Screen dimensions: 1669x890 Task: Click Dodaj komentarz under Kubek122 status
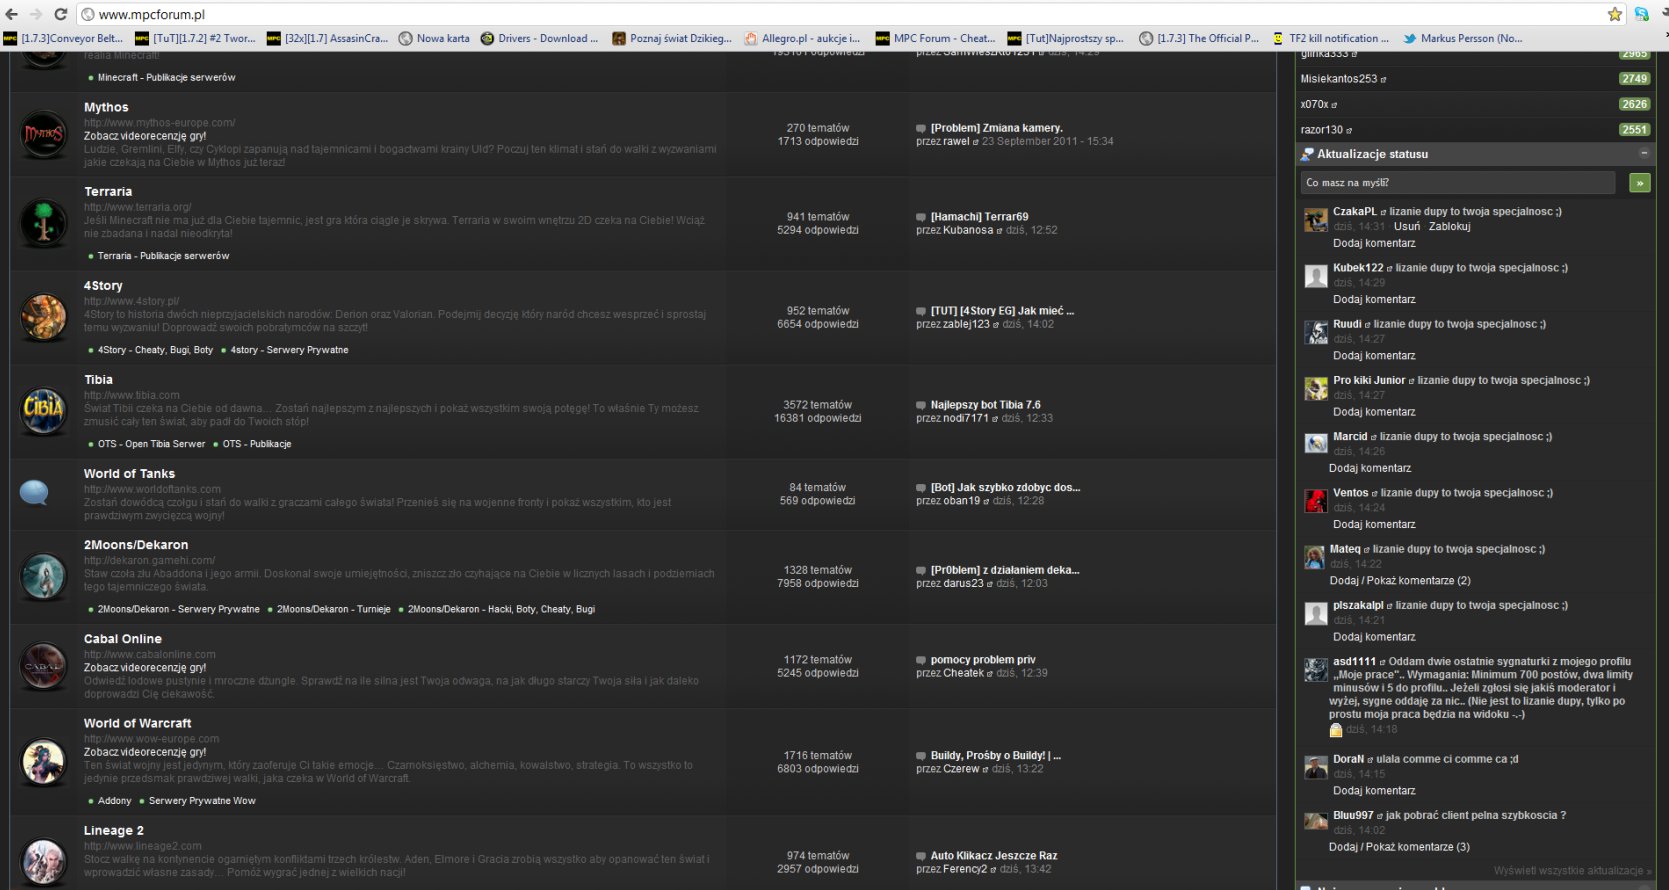(x=1374, y=299)
